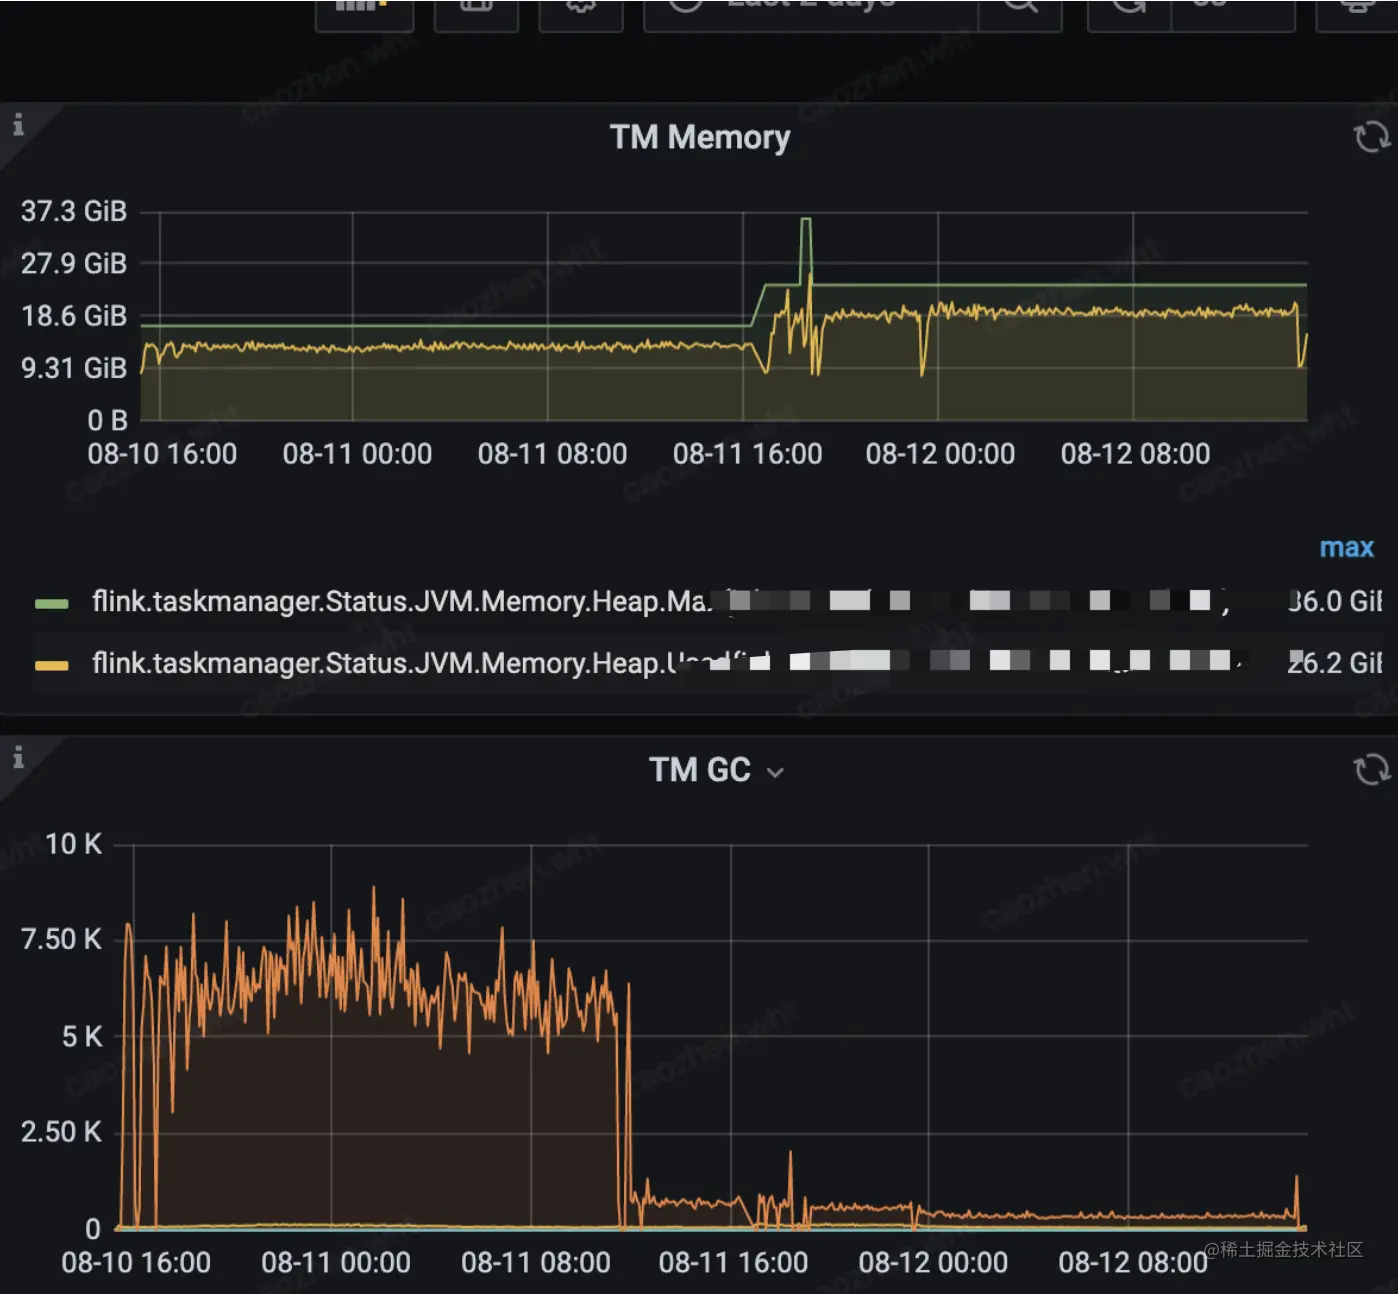The width and height of the screenshot is (1398, 1294).
Task: Click green color swatch of Heap.Max series
Action: pyautogui.click(x=51, y=603)
